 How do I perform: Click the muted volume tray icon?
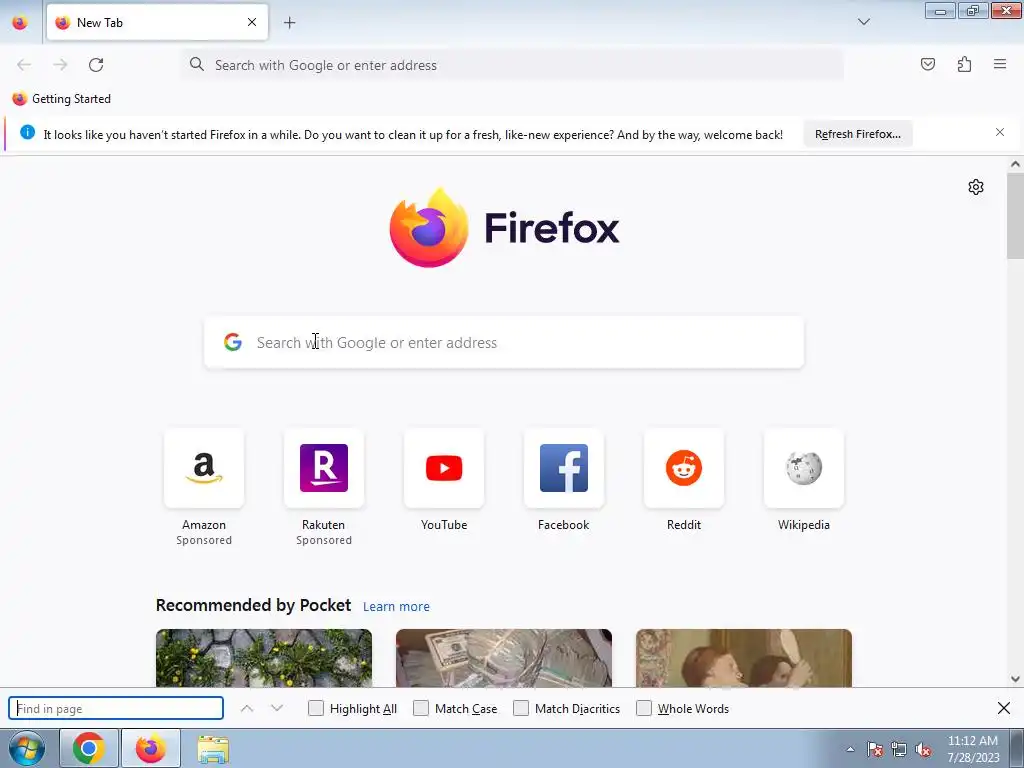pos(923,750)
